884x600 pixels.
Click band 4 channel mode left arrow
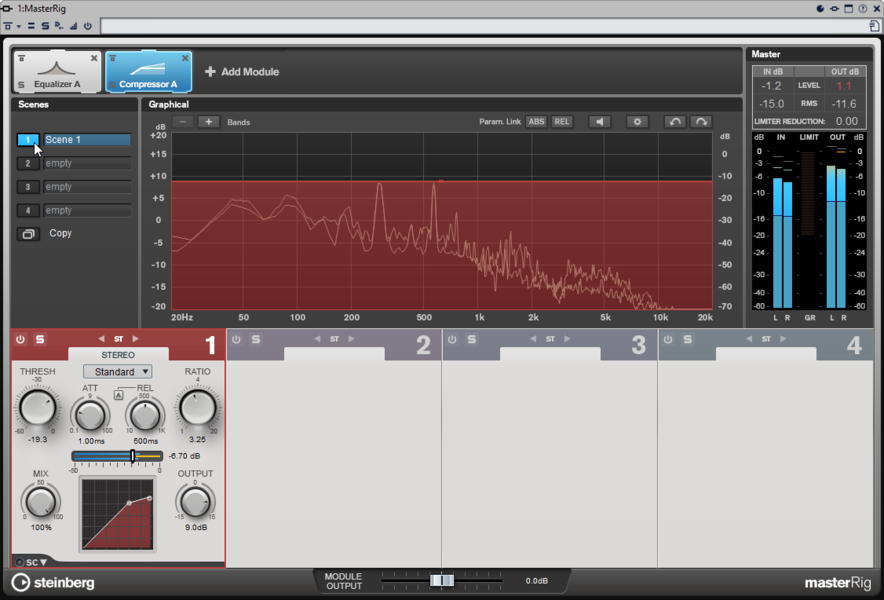pyautogui.click(x=749, y=339)
